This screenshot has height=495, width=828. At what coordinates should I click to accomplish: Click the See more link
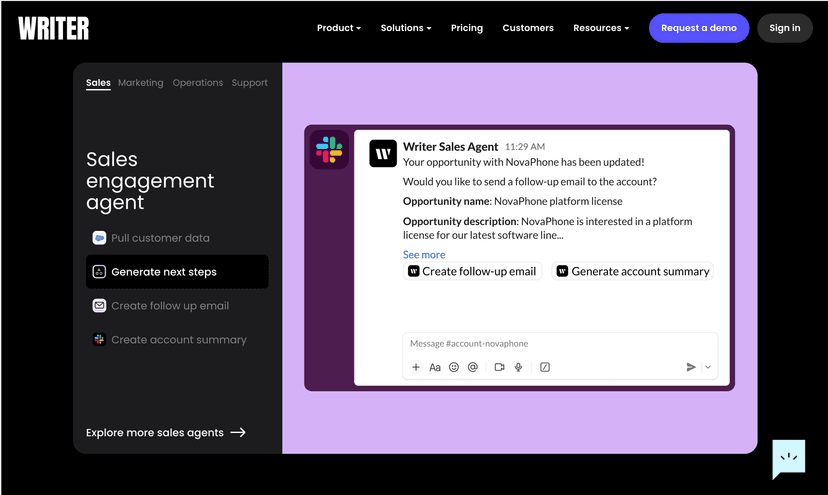pos(424,255)
